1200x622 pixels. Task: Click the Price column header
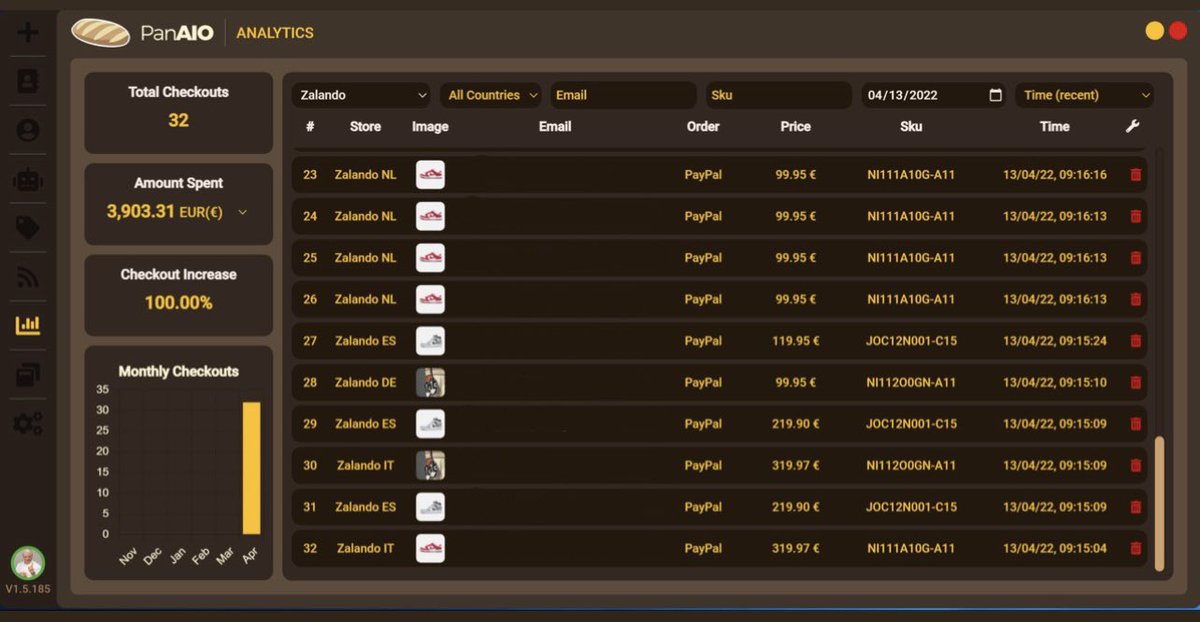coord(795,126)
